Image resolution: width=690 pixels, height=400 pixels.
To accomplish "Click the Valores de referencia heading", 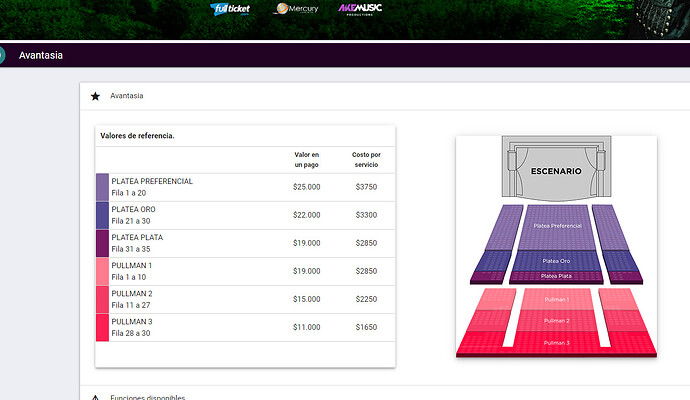I will (x=137, y=136).
